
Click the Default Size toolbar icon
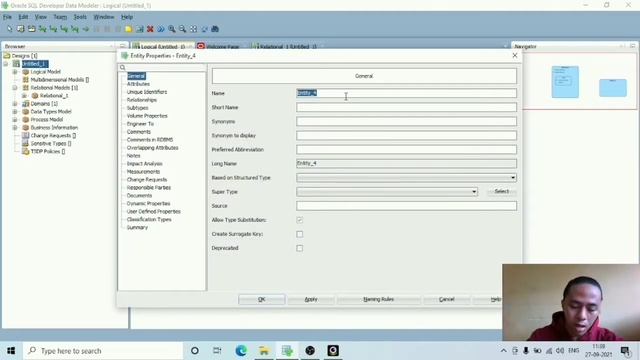(204, 29)
